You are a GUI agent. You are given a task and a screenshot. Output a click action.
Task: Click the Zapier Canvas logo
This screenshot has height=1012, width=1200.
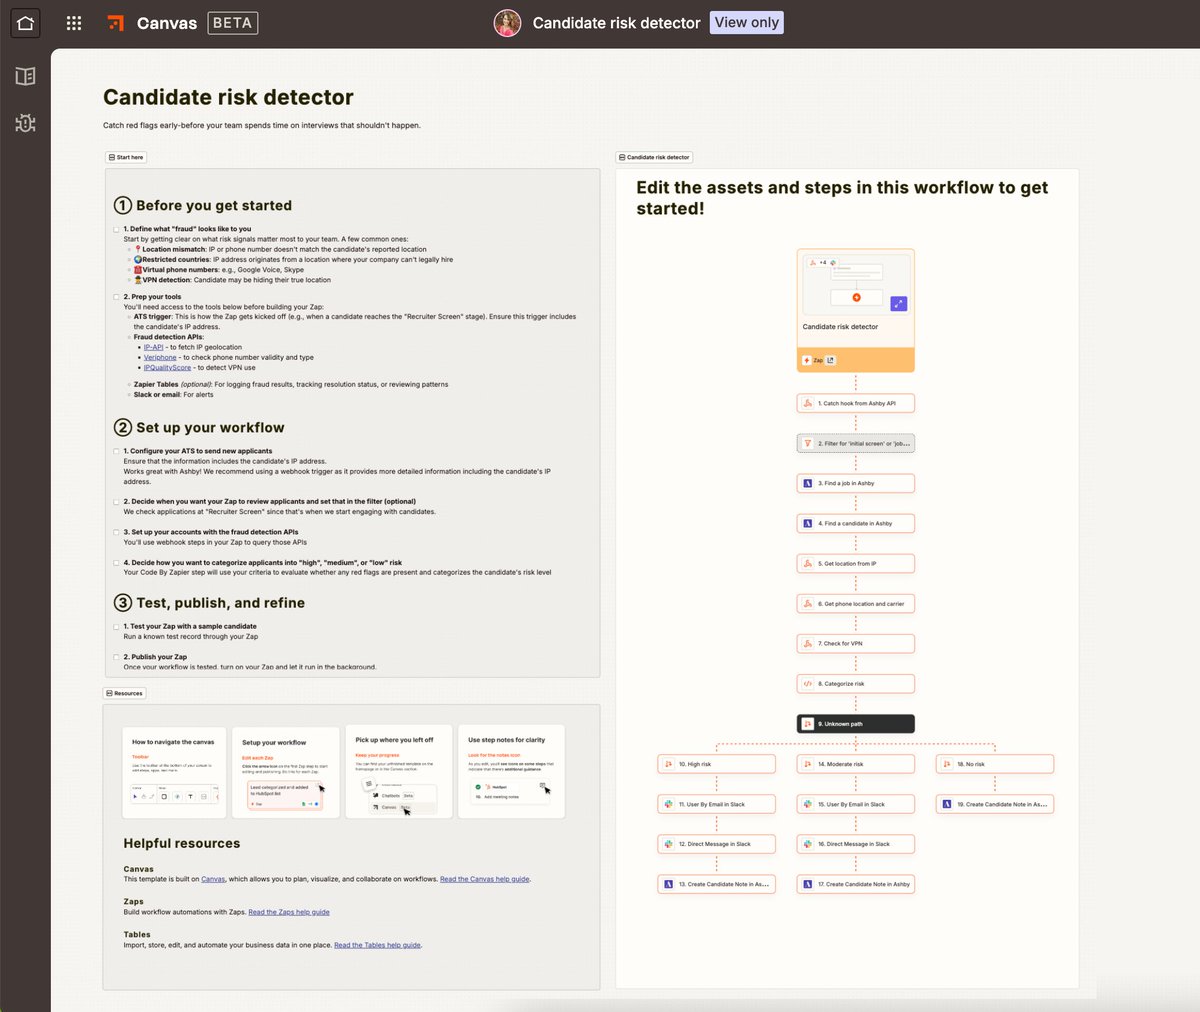pos(116,23)
